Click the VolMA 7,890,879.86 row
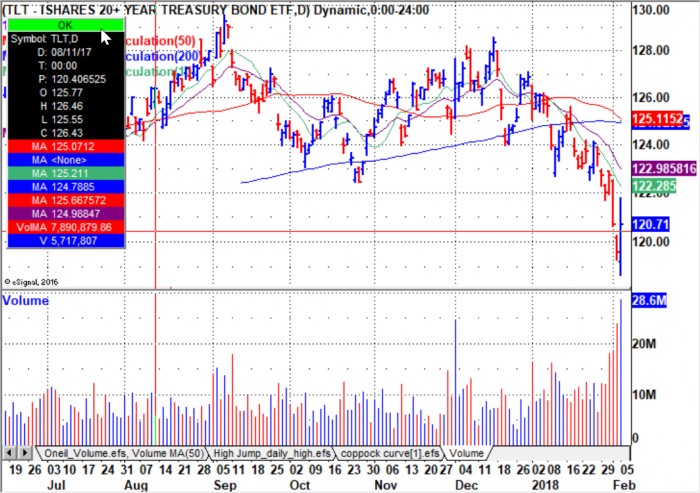 pyautogui.click(x=66, y=227)
